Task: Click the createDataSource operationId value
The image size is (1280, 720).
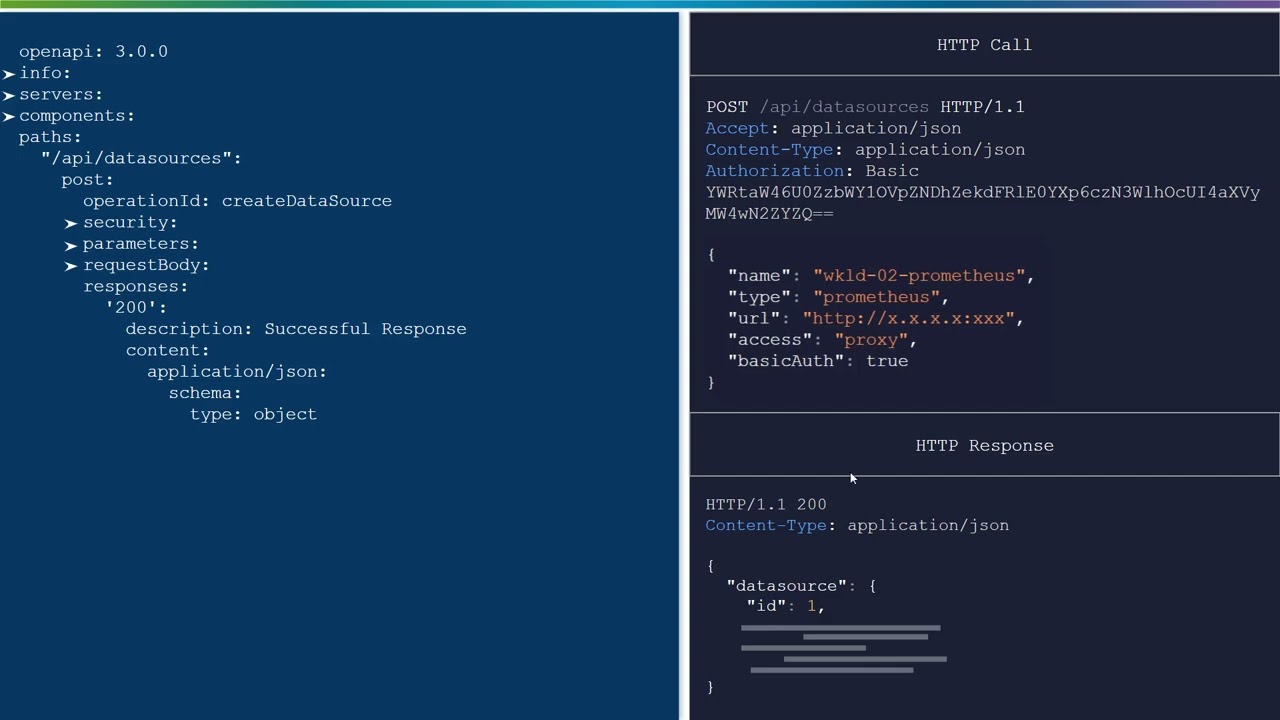Action: coord(306,201)
